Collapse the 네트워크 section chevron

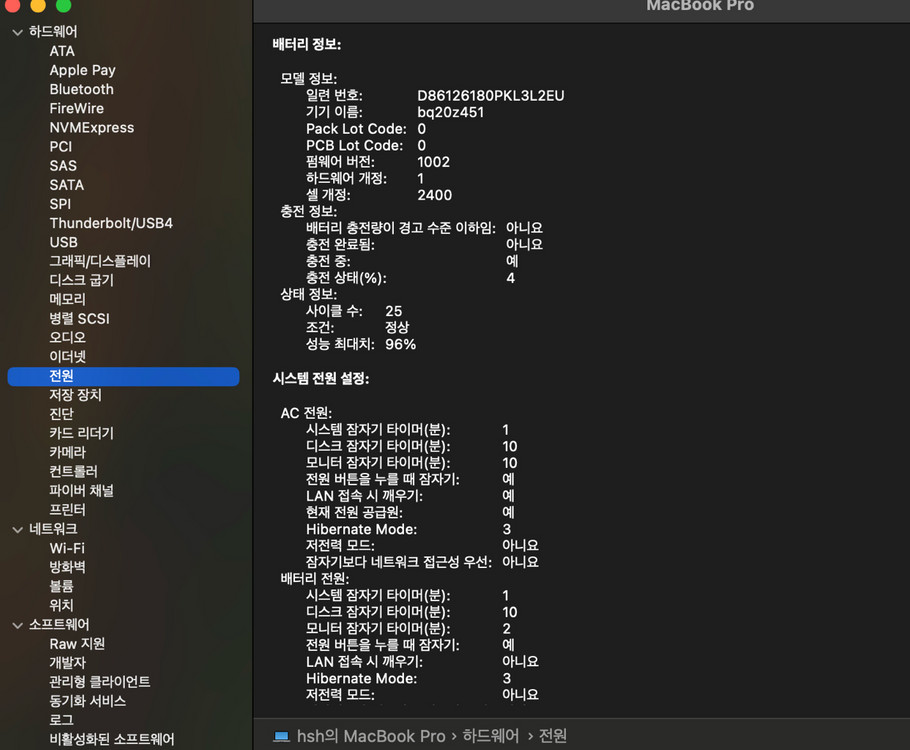(17, 529)
